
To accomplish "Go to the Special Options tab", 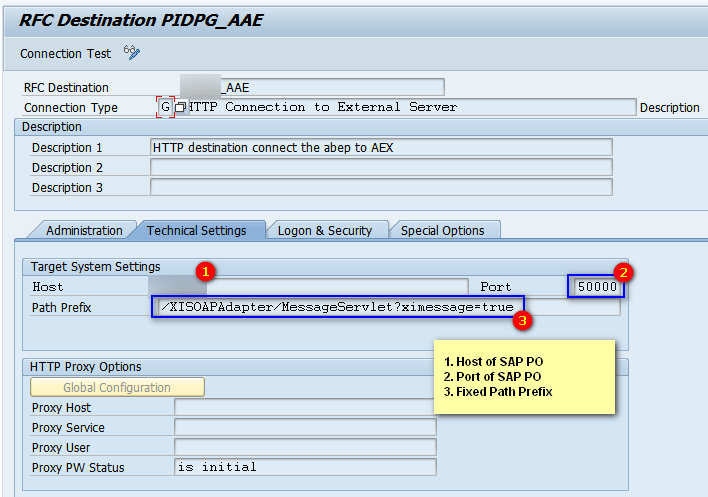I will pos(442,230).
